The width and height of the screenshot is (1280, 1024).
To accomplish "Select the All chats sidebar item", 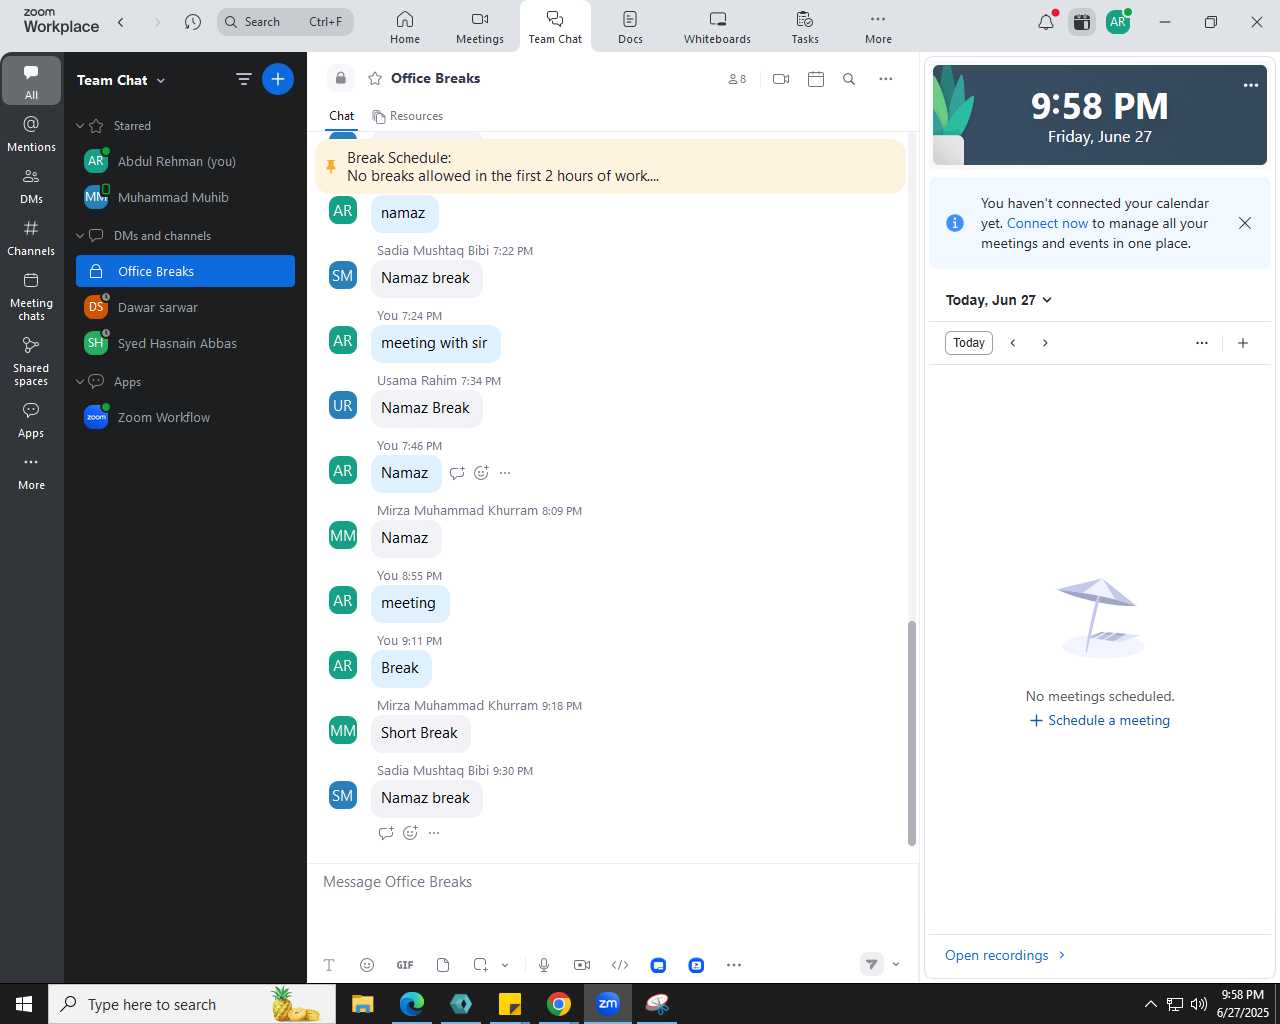I will point(31,82).
